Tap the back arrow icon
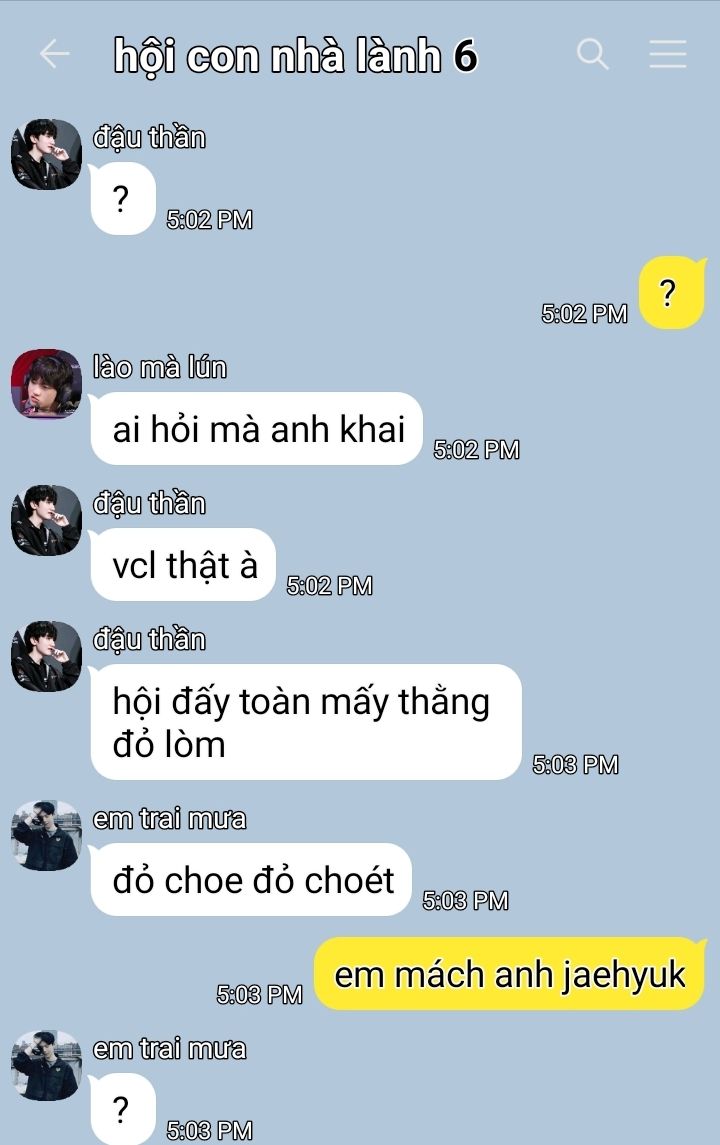The height and width of the screenshot is (1145, 720). coord(54,54)
